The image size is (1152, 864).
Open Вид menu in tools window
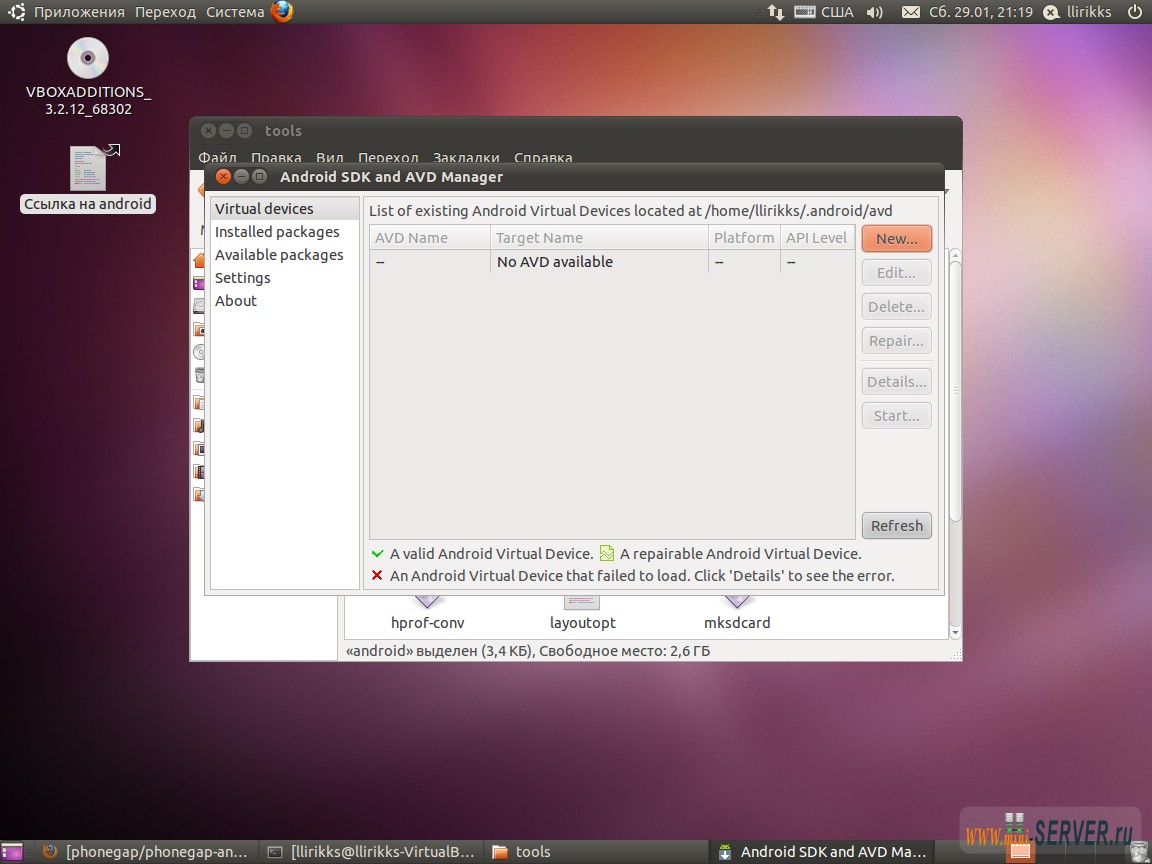(x=330, y=158)
